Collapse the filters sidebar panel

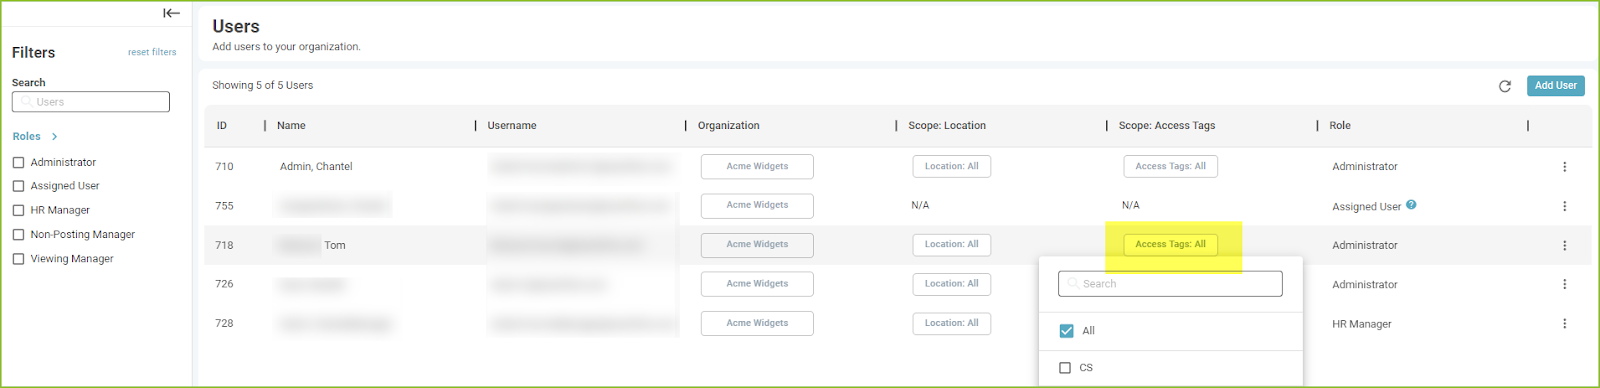click(x=171, y=13)
